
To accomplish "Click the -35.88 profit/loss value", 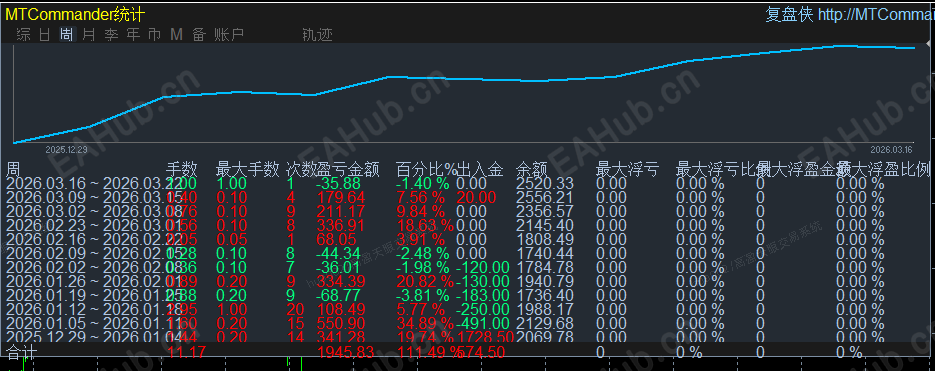I will (x=338, y=183).
